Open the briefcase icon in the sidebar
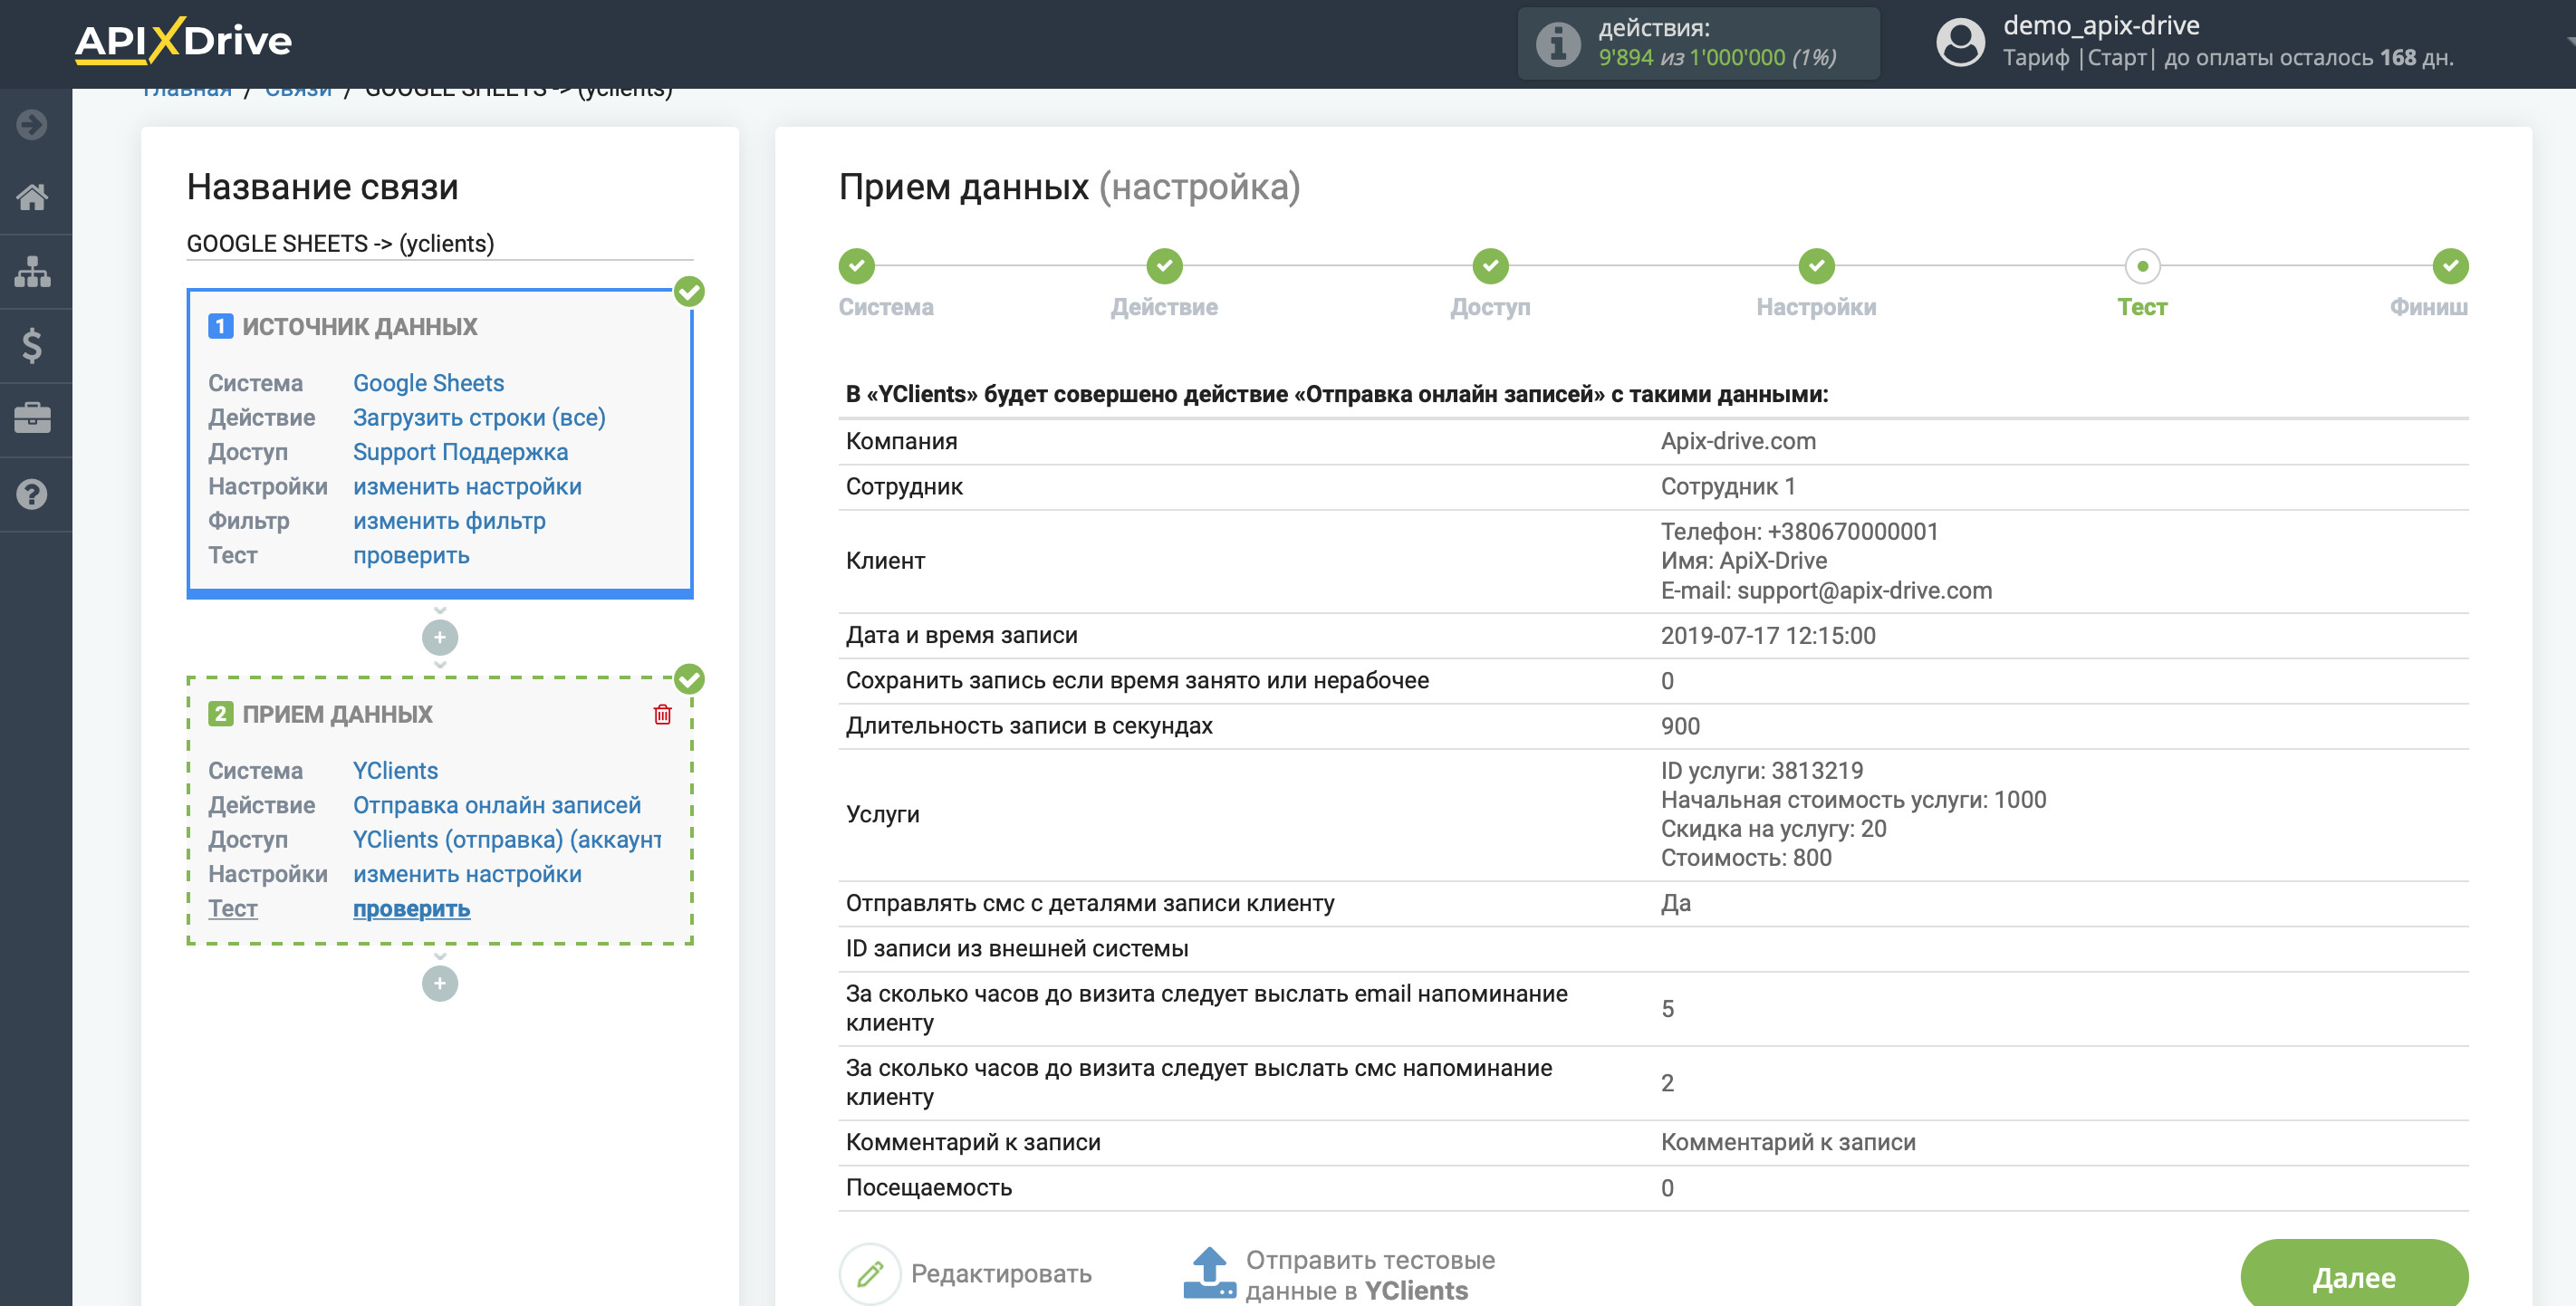 point(32,418)
